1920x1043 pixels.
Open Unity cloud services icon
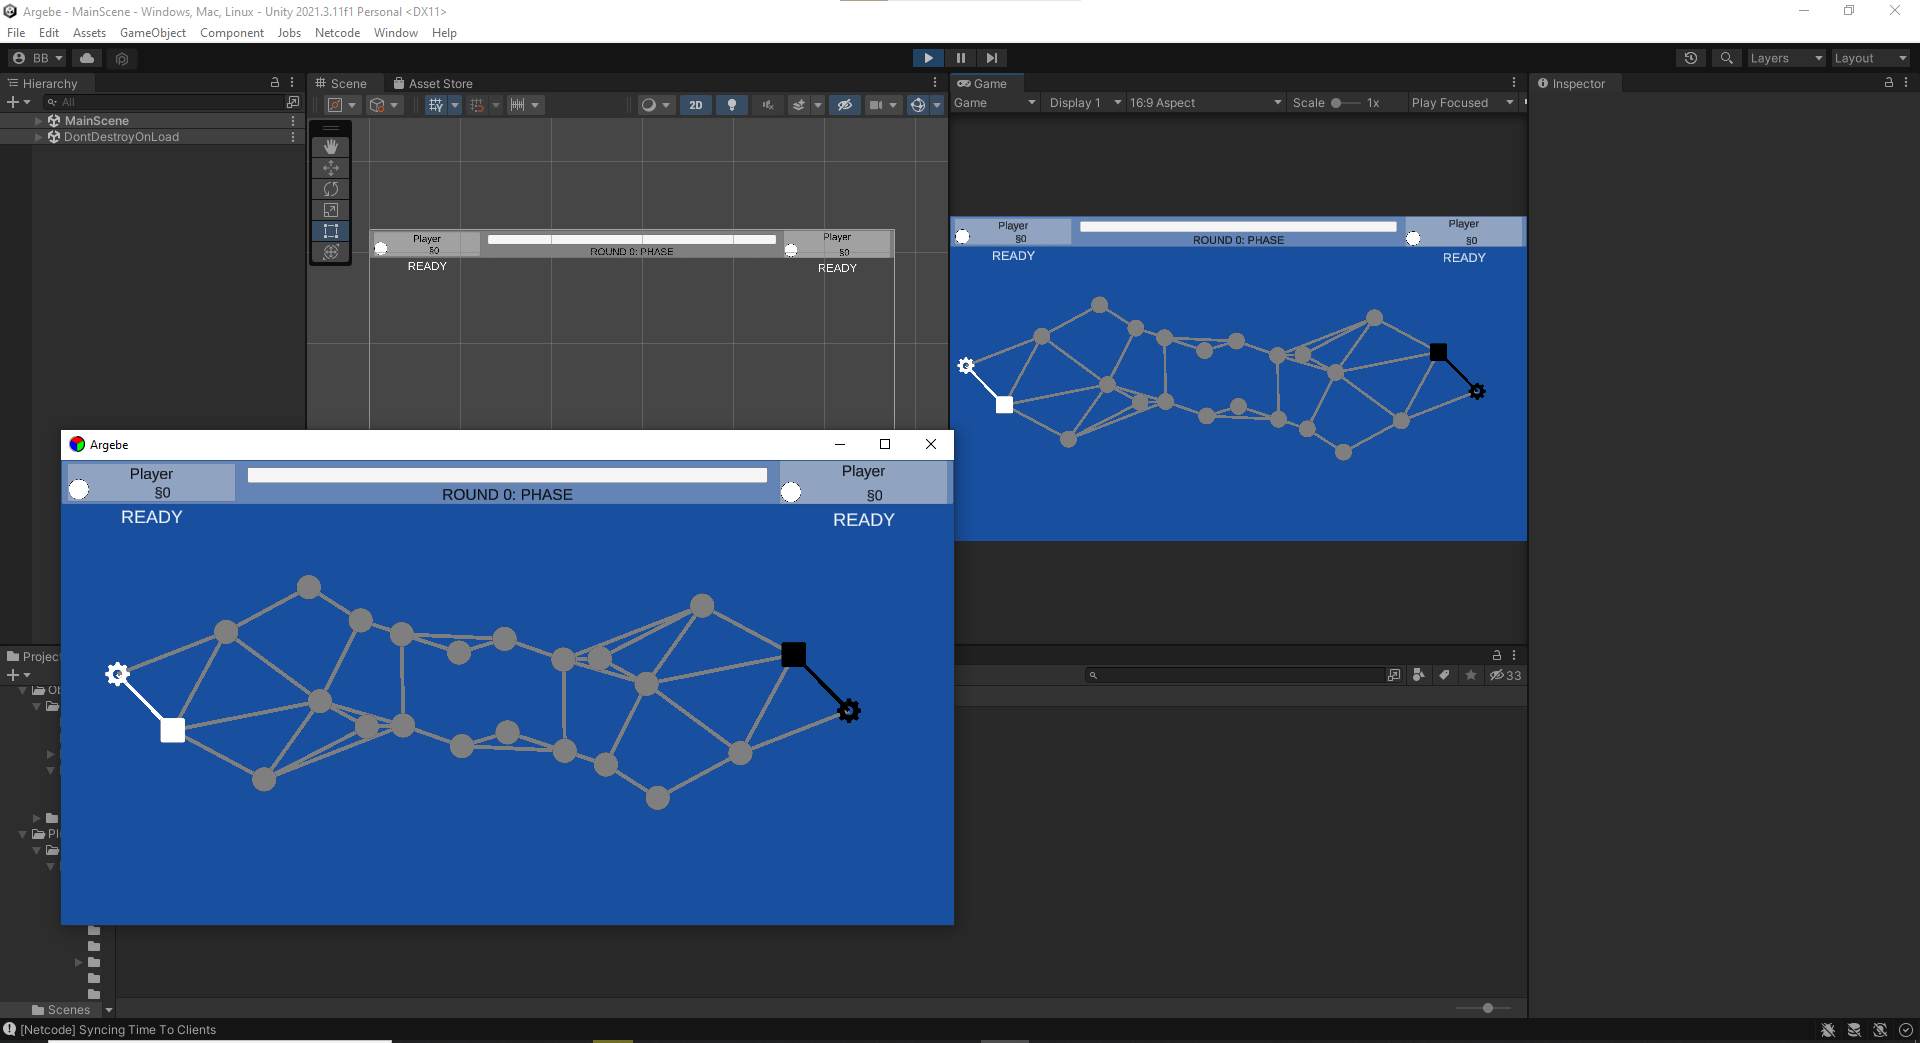(87, 58)
